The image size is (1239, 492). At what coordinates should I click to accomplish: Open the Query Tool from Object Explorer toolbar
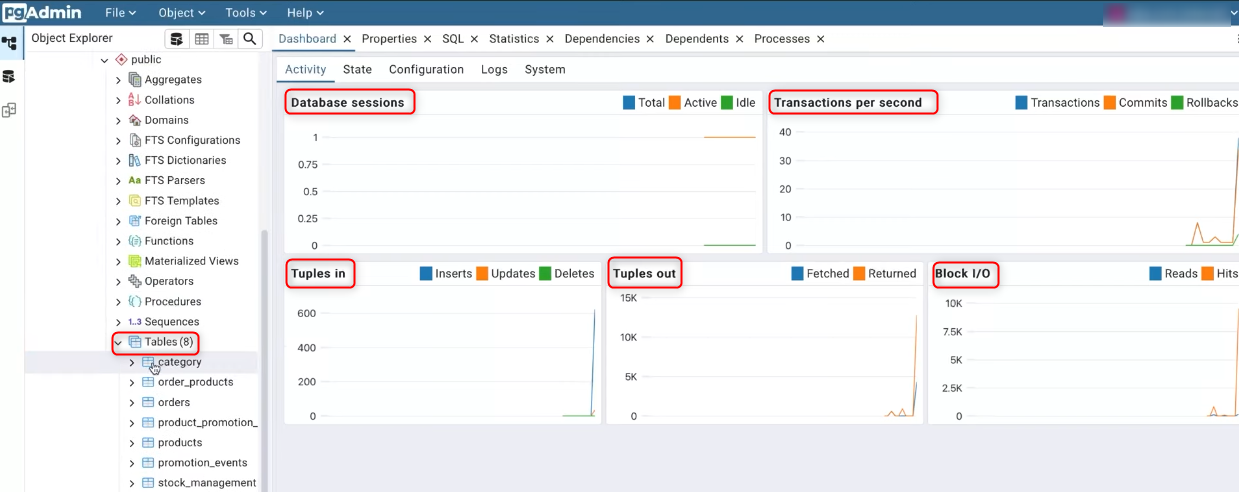(x=177, y=39)
